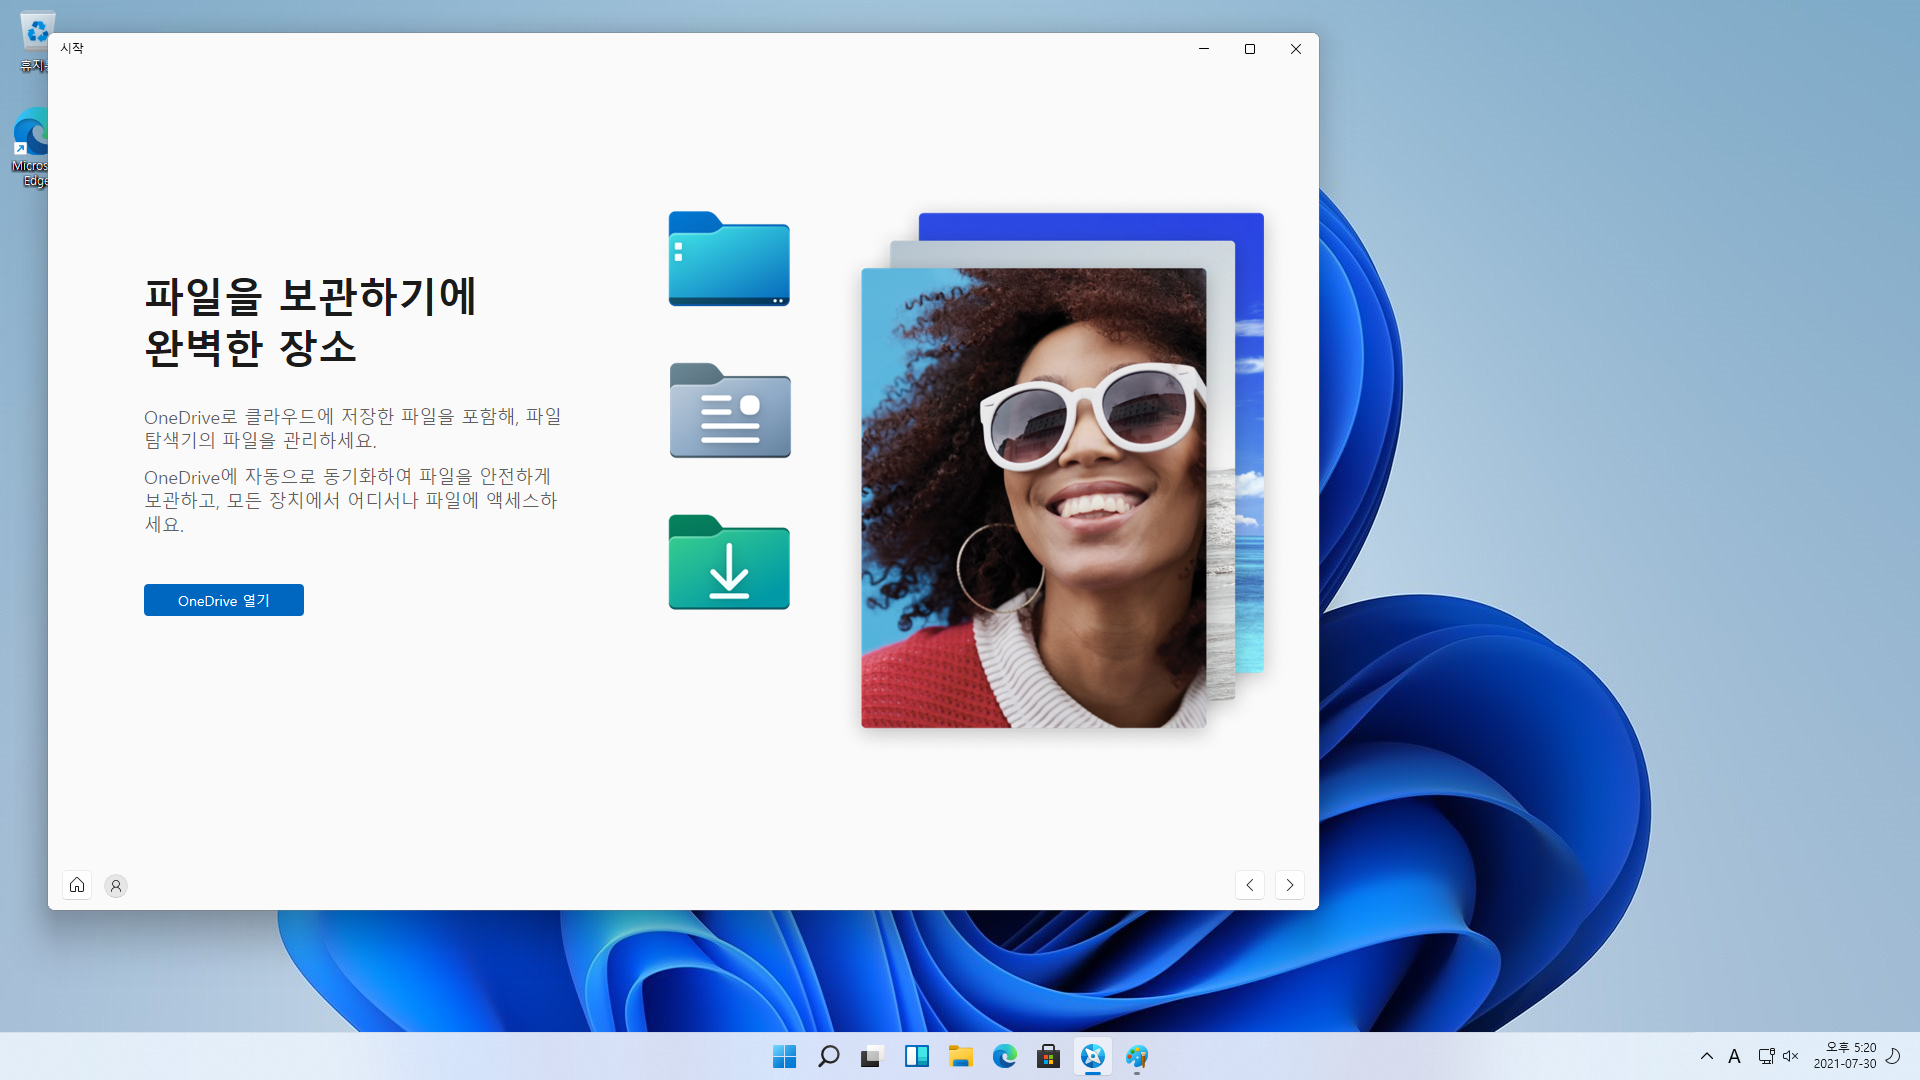Click the paragraph starting OneDrive로 클라우드에
This screenshot has width=1920, height=1080.
coord(353,428)
